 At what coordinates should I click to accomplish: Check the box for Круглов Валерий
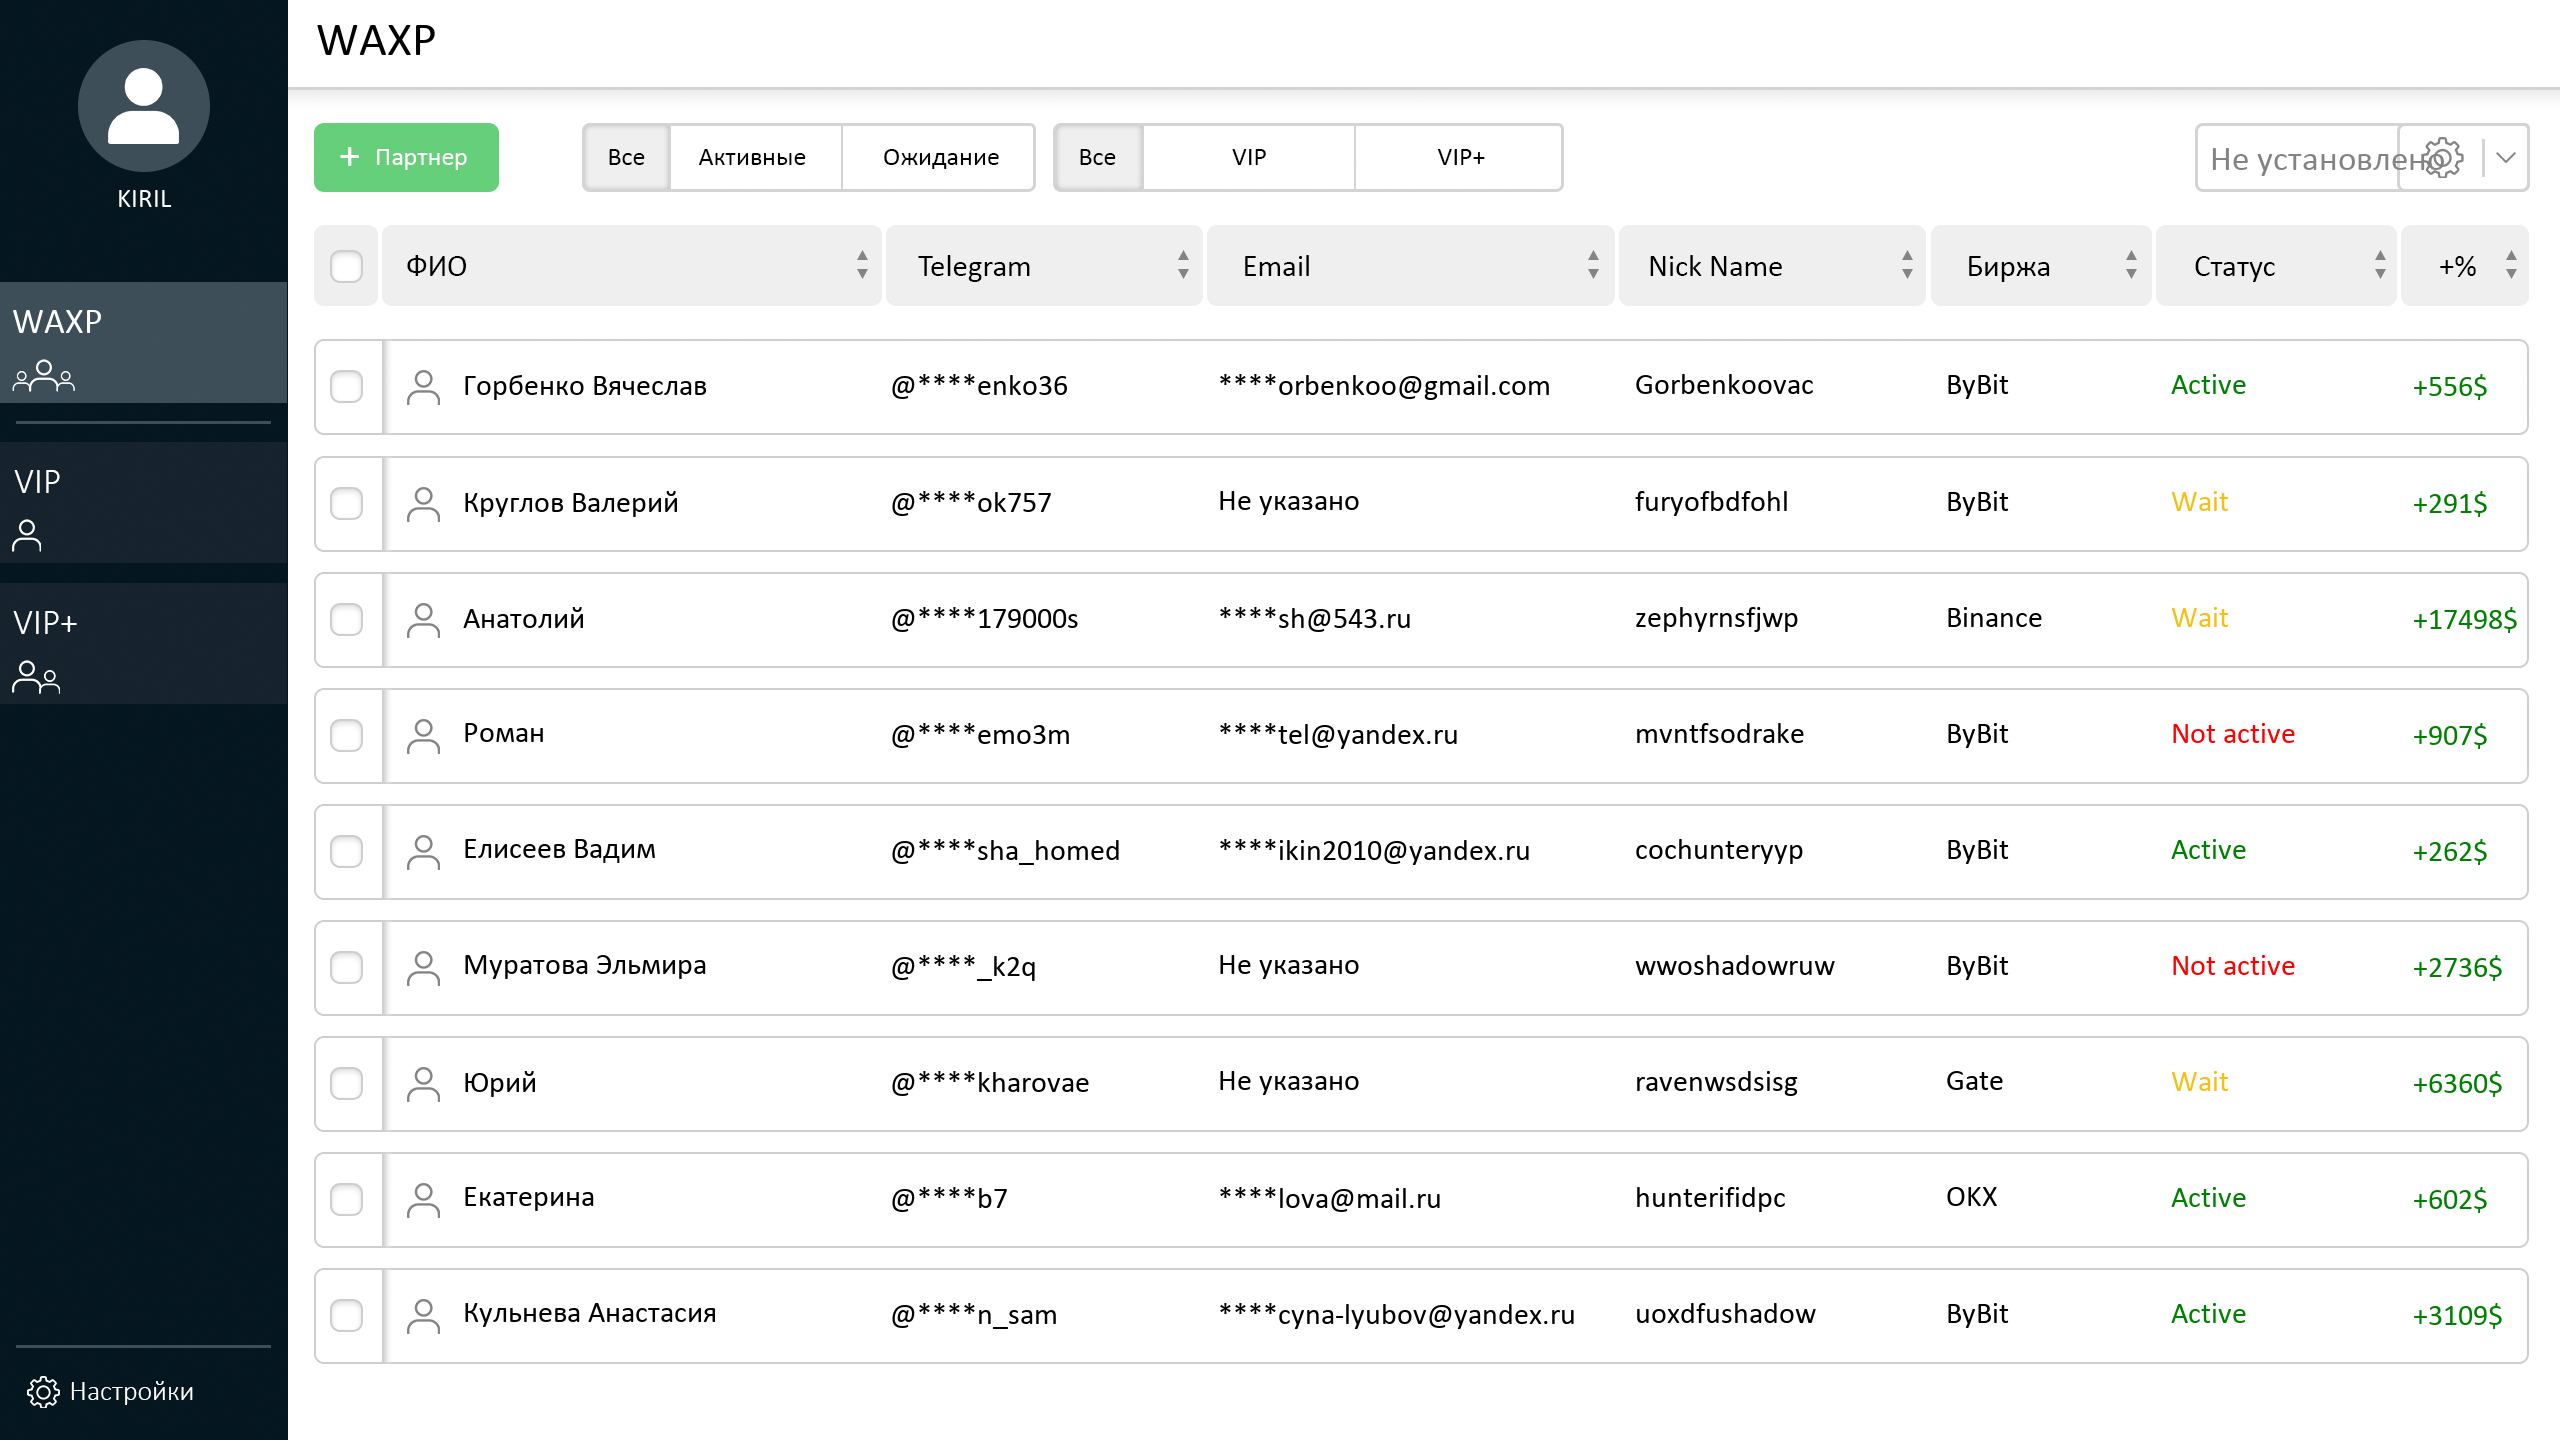[x=346, y=503]
